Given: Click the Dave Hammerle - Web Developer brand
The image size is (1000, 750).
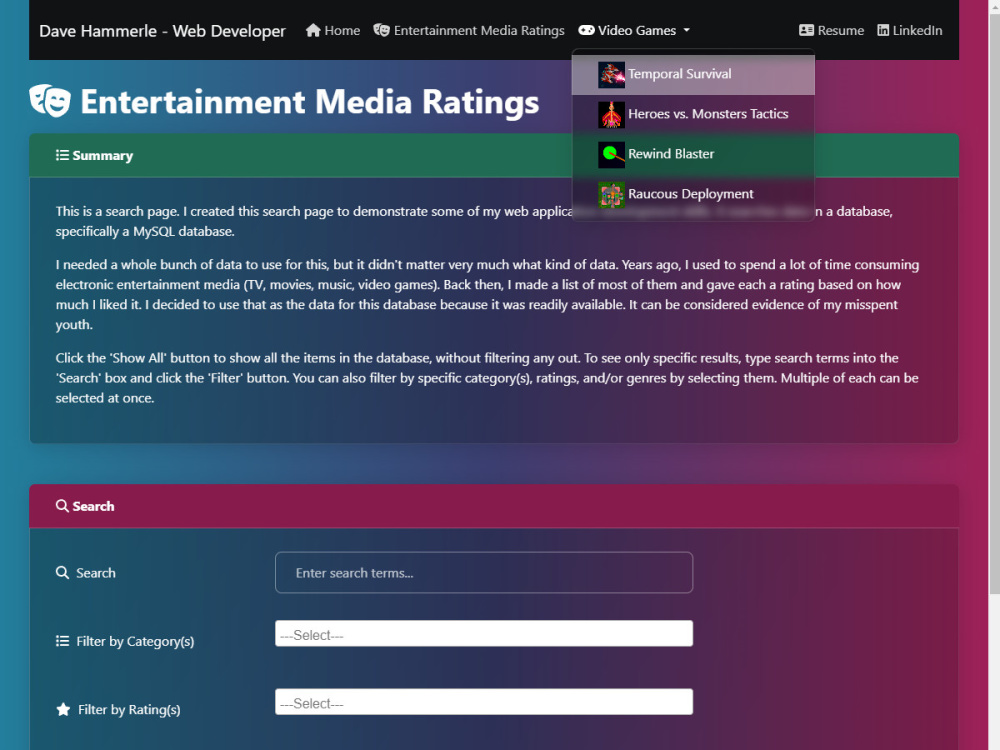Looking at the screenshot, I should pos(162,31).
